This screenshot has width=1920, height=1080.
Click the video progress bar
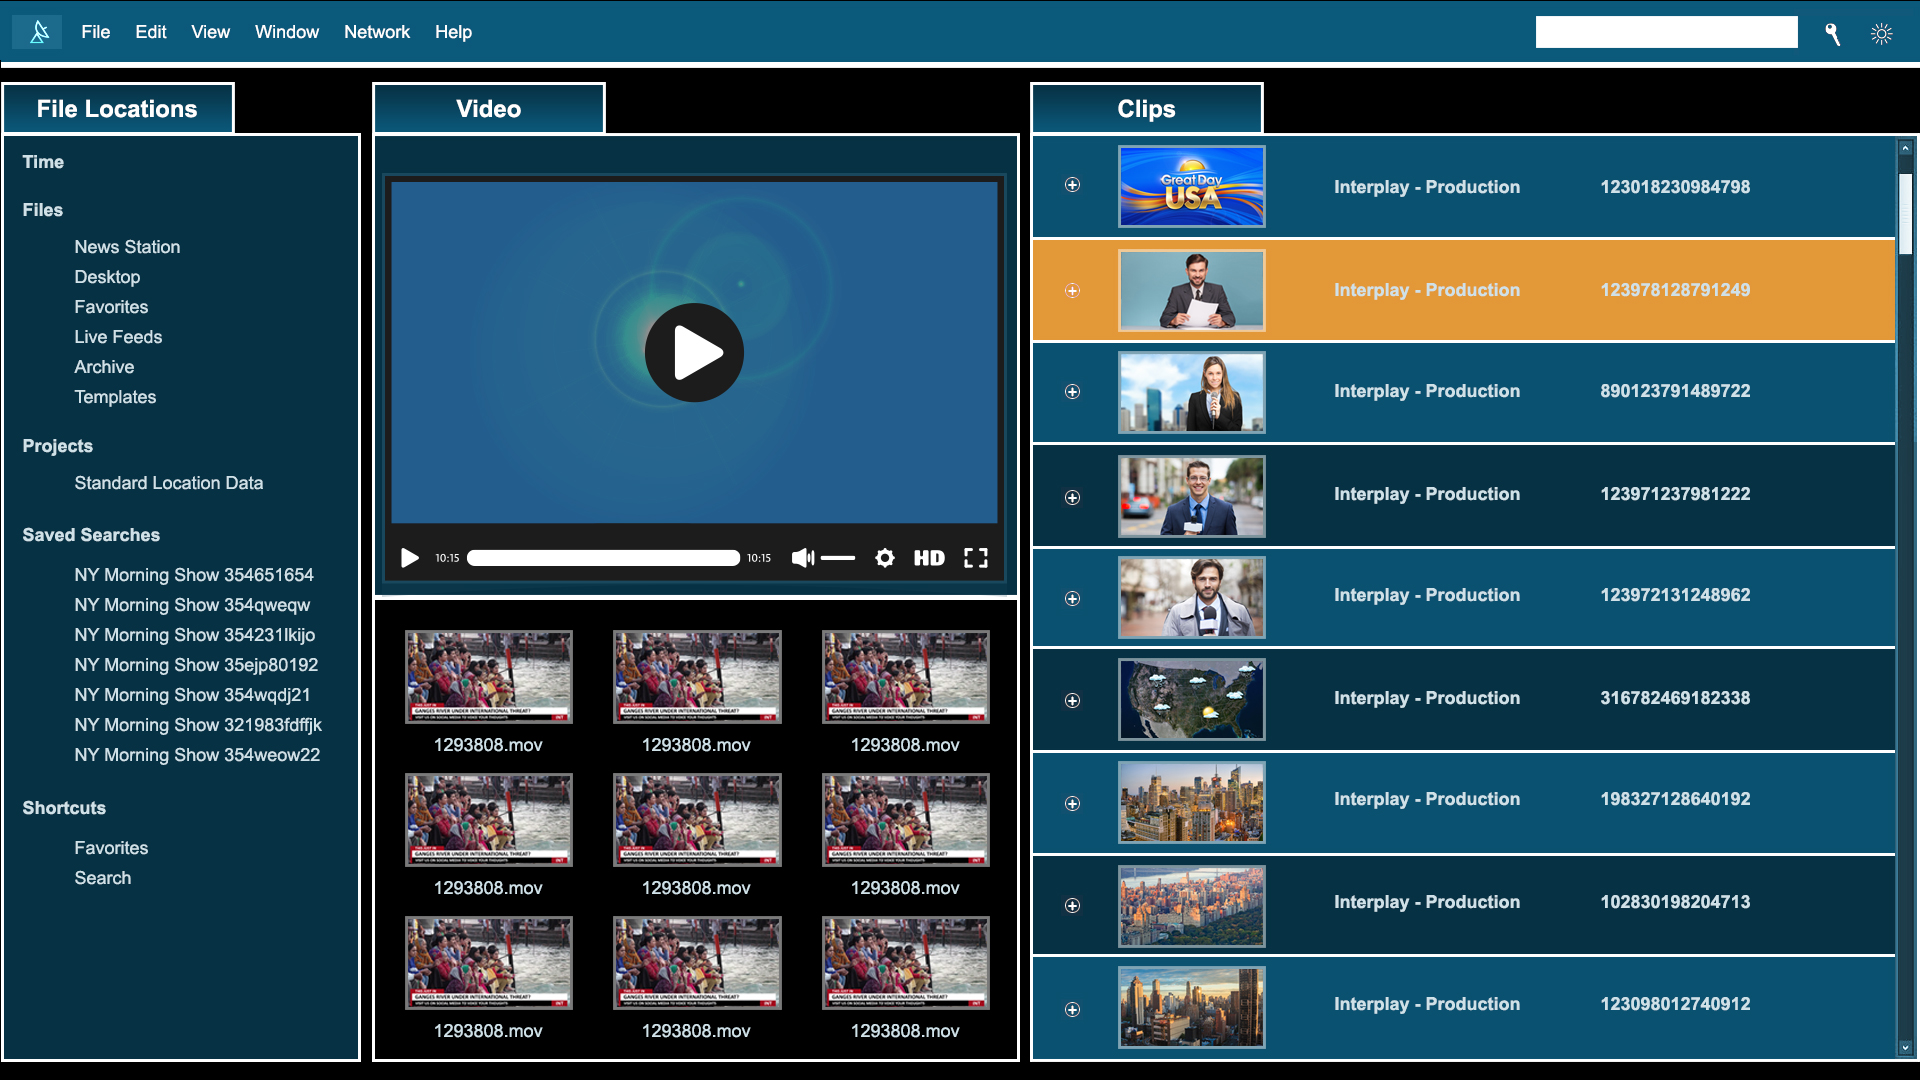tap(603, 558)
